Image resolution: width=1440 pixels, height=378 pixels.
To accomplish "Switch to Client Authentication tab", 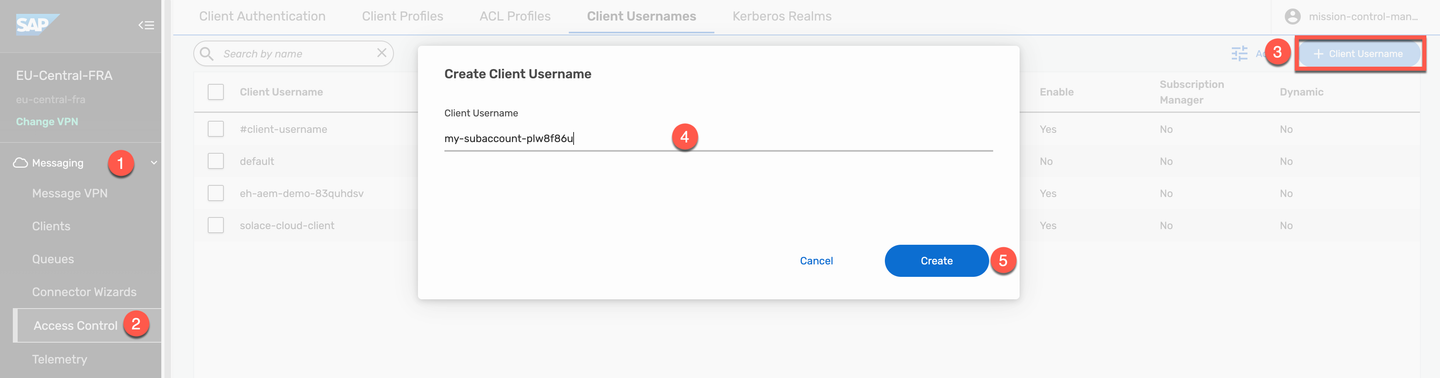I will pyautogui.click(x=262, y=16).
